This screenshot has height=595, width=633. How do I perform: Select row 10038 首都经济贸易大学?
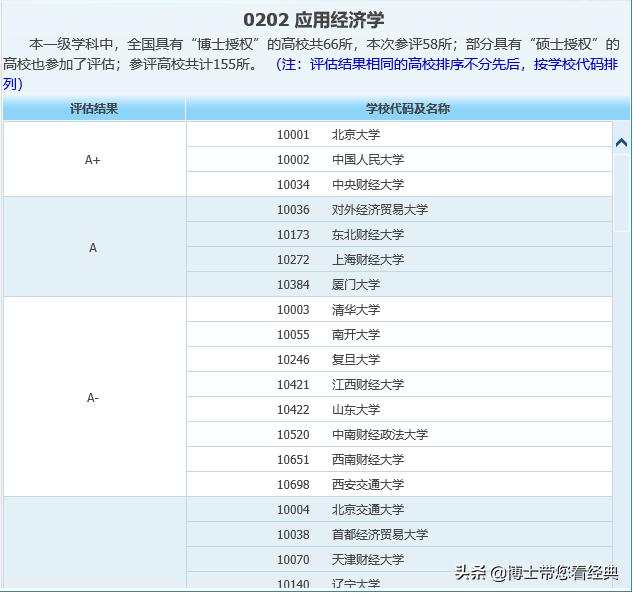tap(399, 535)
